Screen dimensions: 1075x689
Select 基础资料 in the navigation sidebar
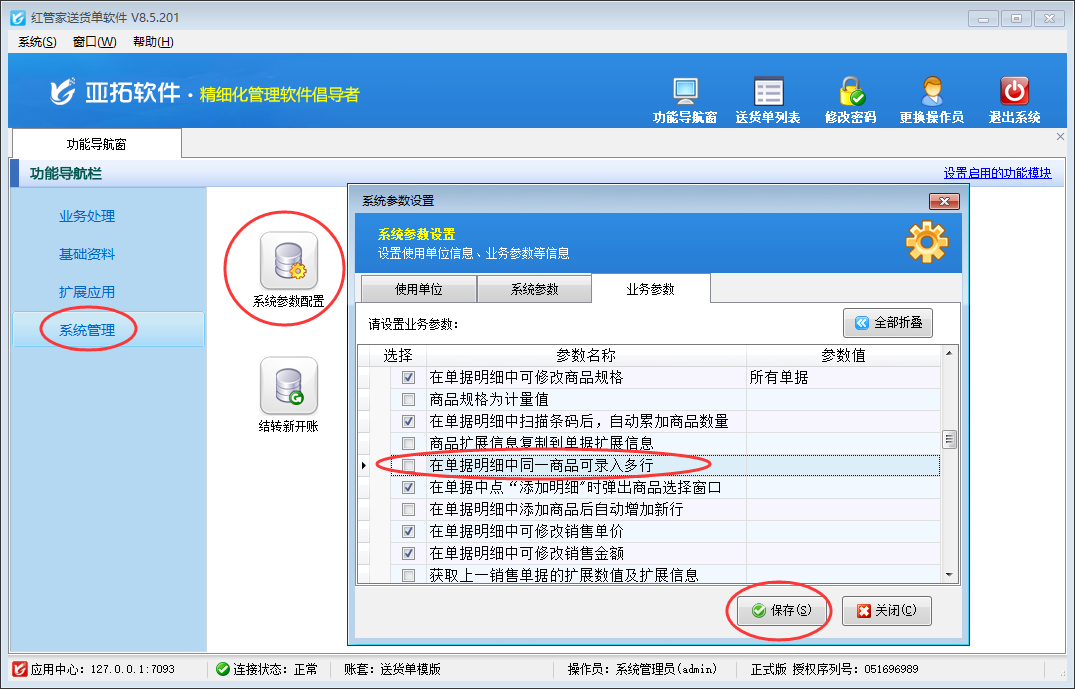87,254
